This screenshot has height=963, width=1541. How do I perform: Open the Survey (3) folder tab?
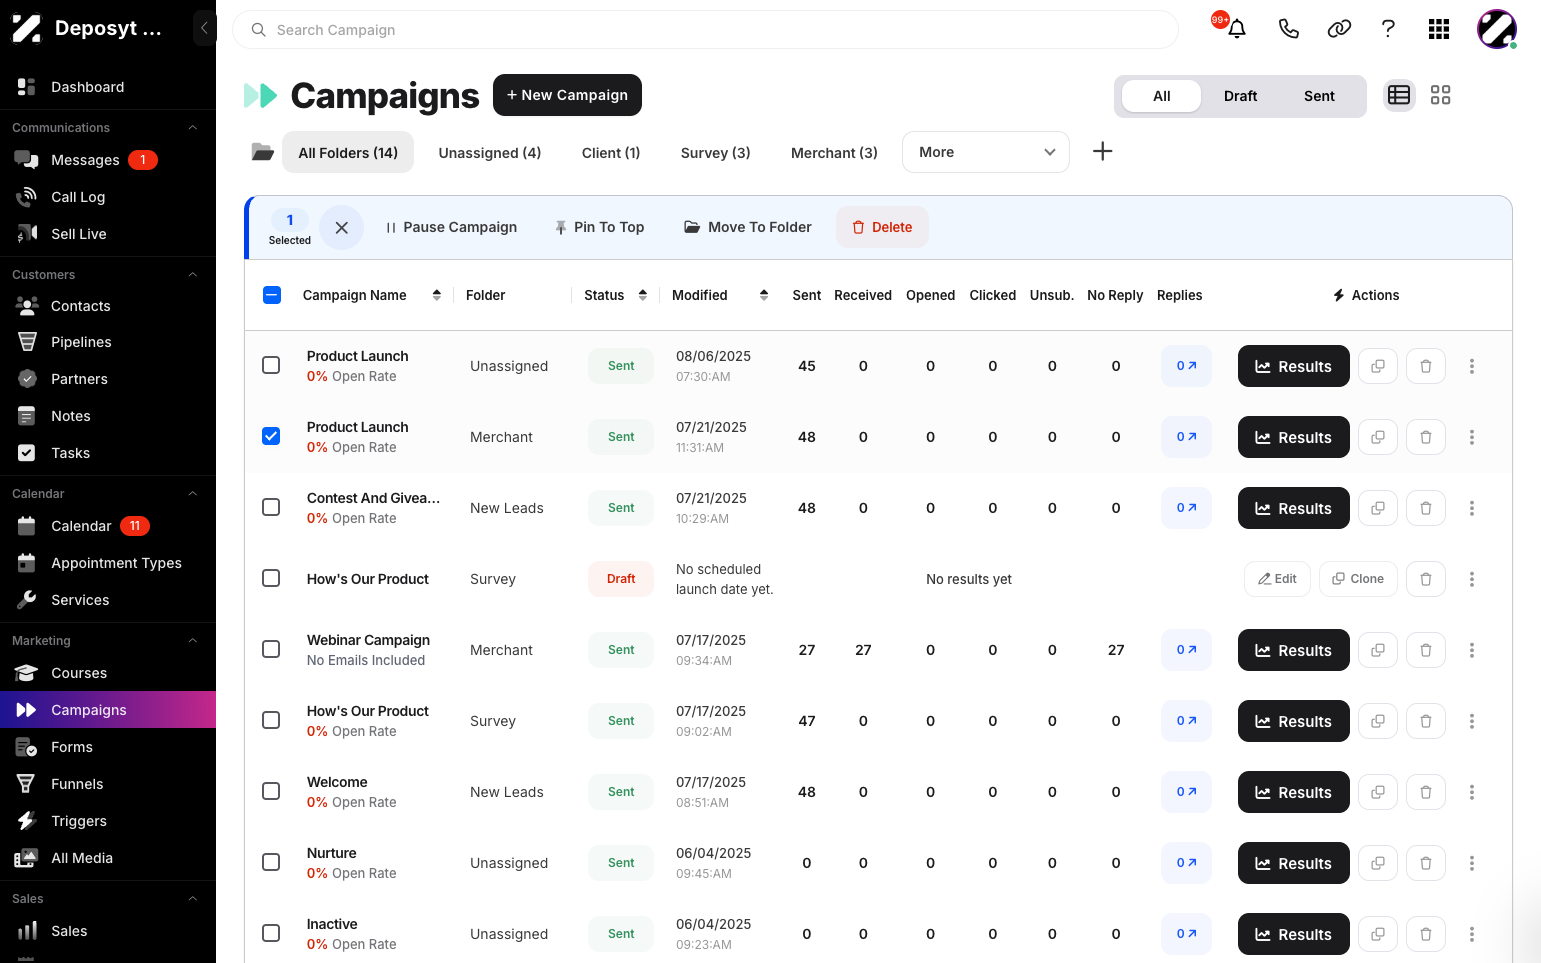tap(715, 153)
